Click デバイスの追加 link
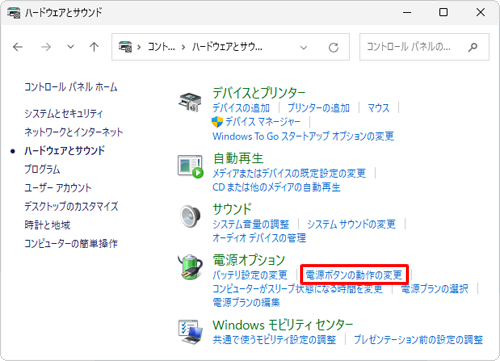This screenshot has width=500, height=361. point(241,108)
